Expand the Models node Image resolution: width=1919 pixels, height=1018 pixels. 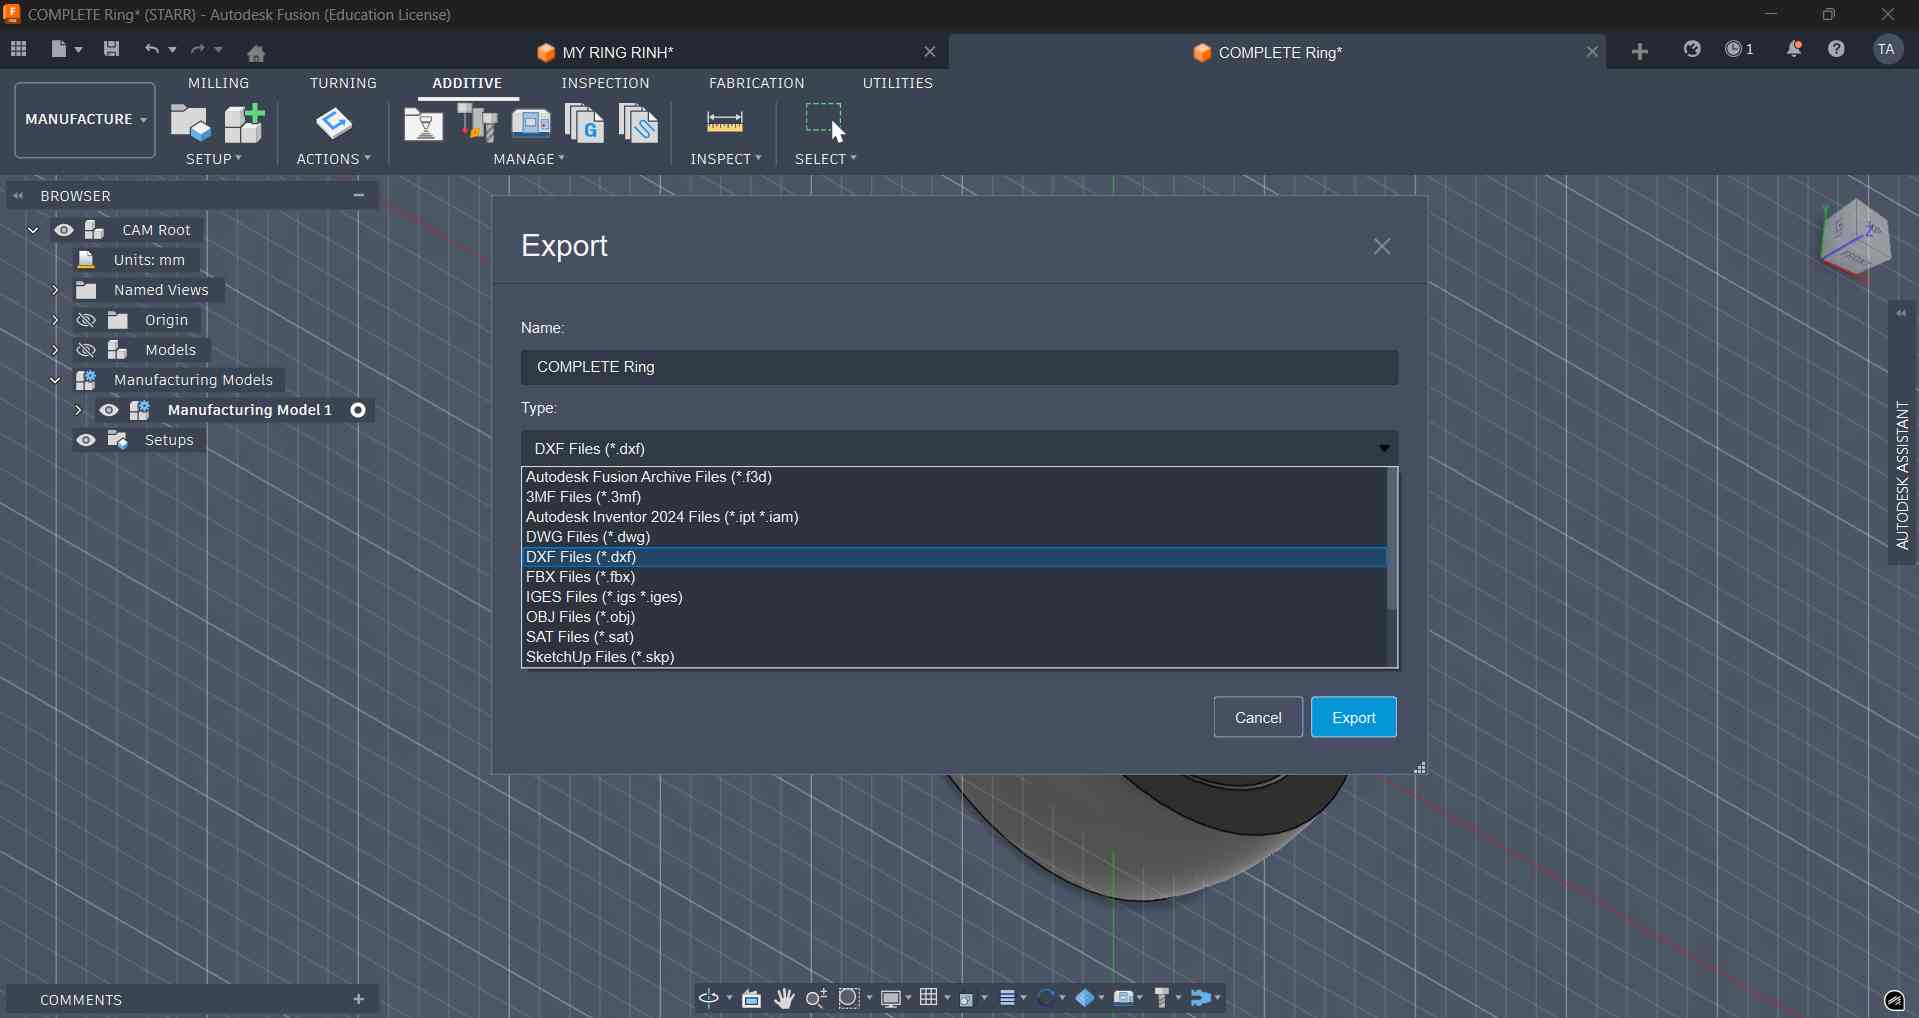click(55, 350)
